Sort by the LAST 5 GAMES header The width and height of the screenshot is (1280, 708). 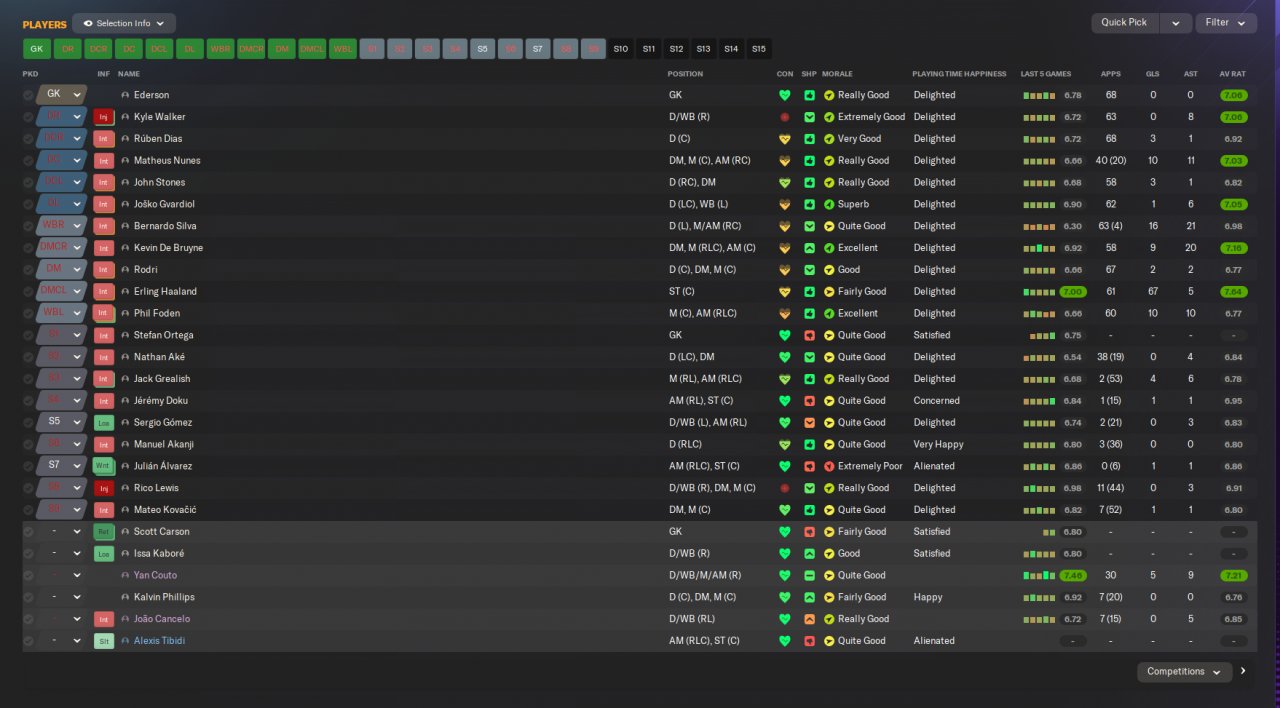click(1045, 74)
